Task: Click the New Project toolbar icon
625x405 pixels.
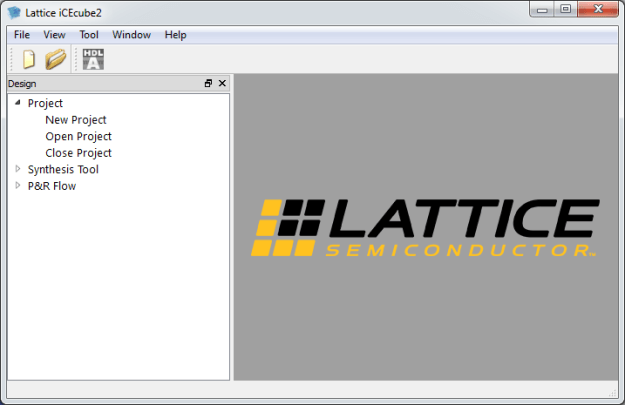Action: [29, 60]
